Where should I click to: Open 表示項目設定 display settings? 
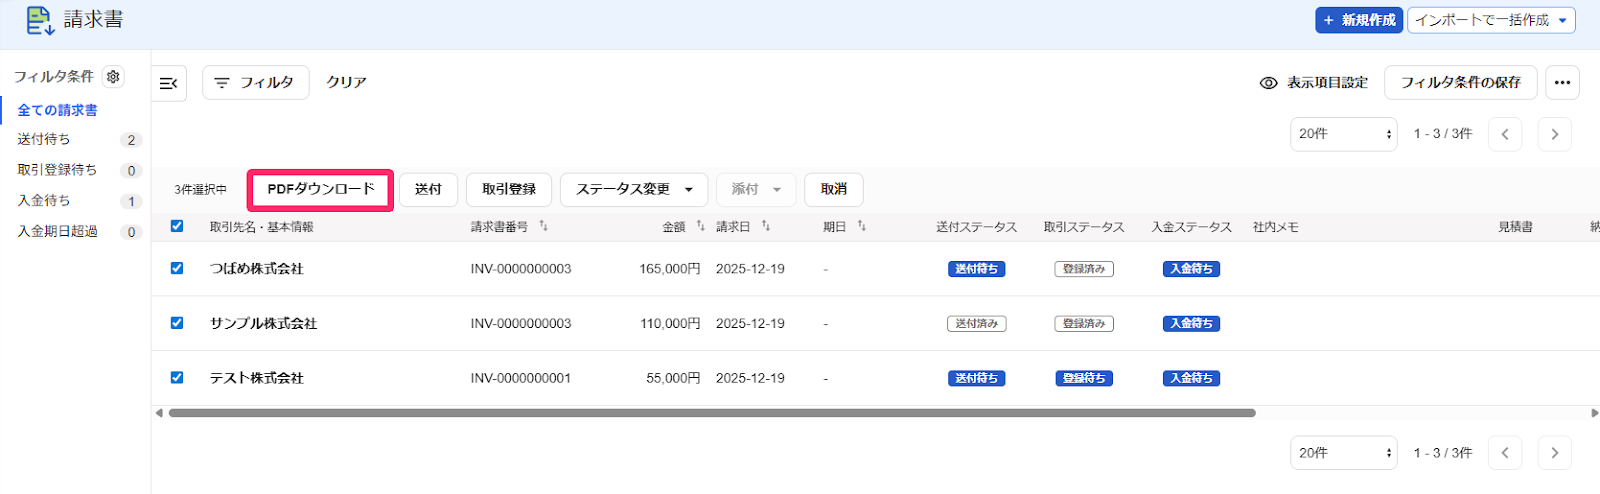(x=1314, y=83)
